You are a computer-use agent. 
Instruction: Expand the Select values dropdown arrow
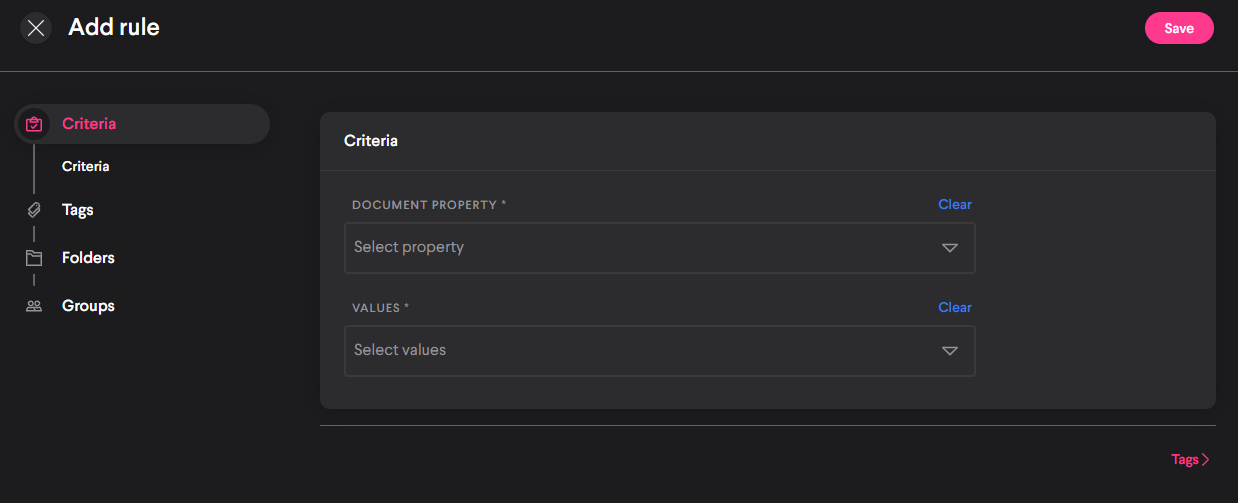(x=949, y=351)
